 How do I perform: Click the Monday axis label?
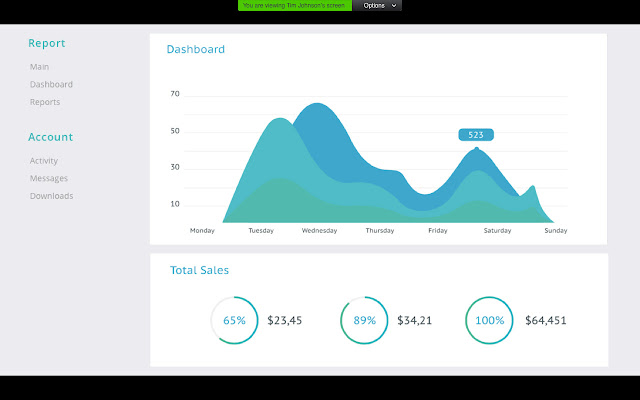pyautogui.click(x=202, y=231)
